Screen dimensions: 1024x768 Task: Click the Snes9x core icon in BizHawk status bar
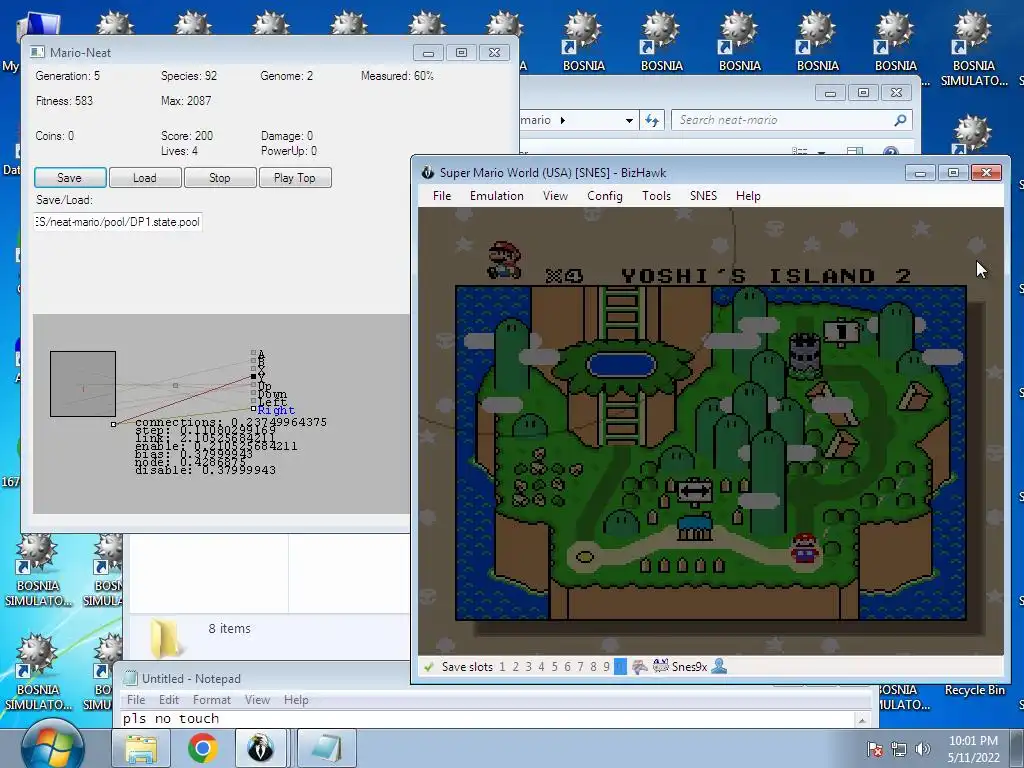[660, 666]
